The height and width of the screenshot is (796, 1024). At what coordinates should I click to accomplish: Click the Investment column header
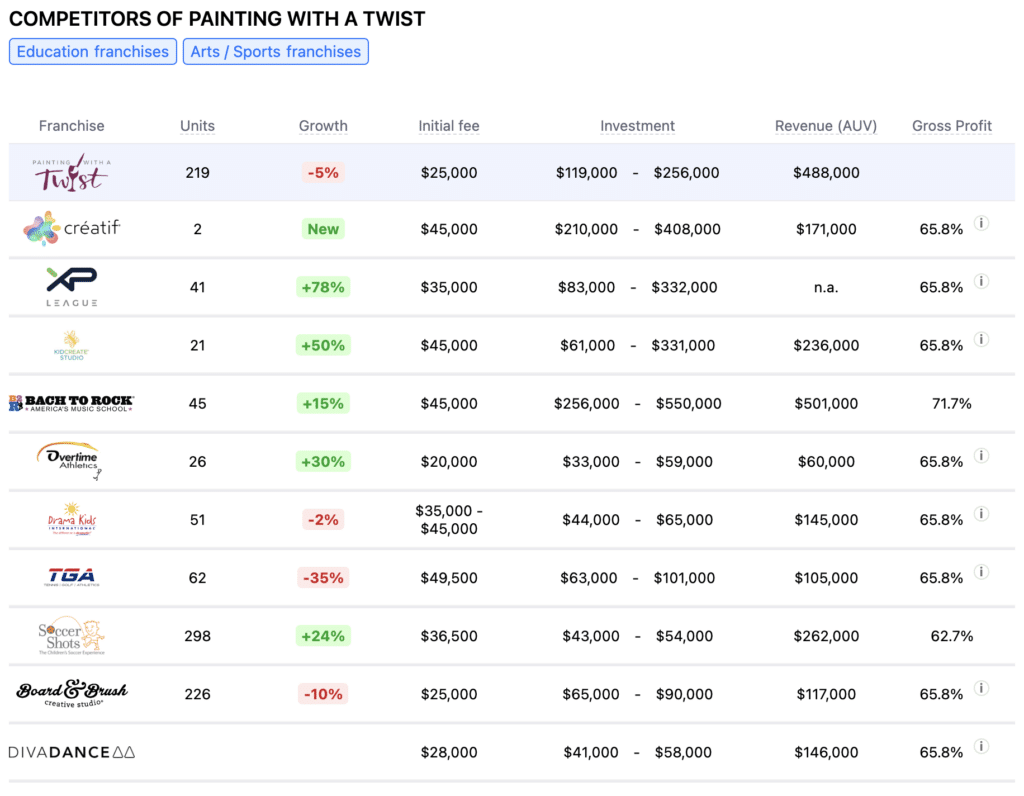[637, 125]
